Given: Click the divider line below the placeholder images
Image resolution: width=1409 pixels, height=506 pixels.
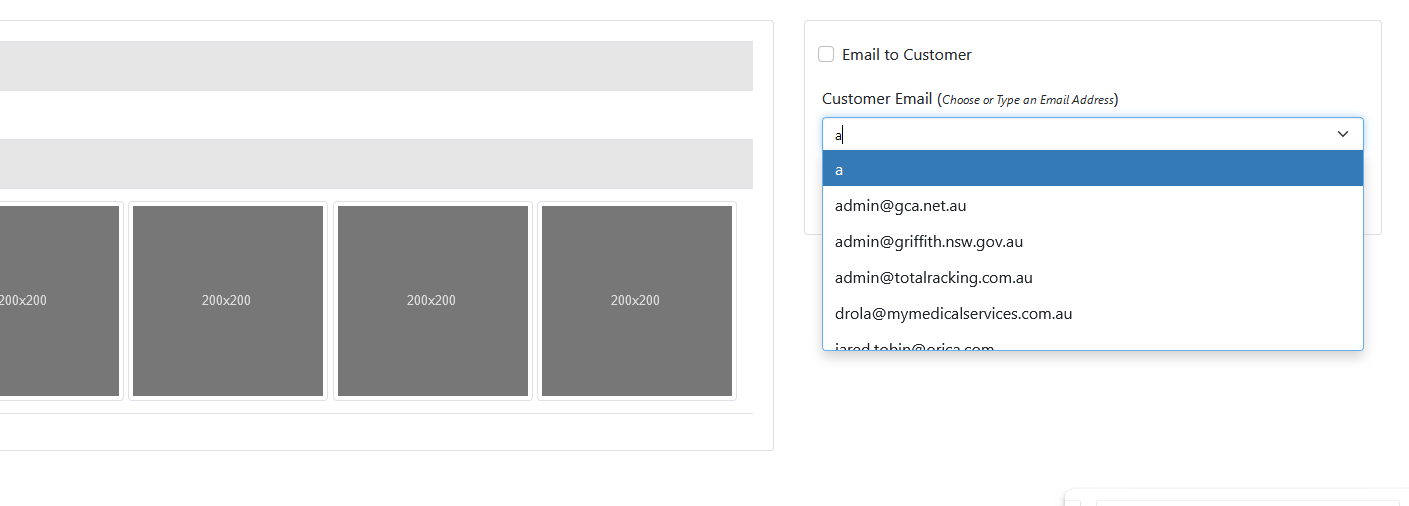Looking at the screenshot, I should pyautogui.click(x=376, y=413).
